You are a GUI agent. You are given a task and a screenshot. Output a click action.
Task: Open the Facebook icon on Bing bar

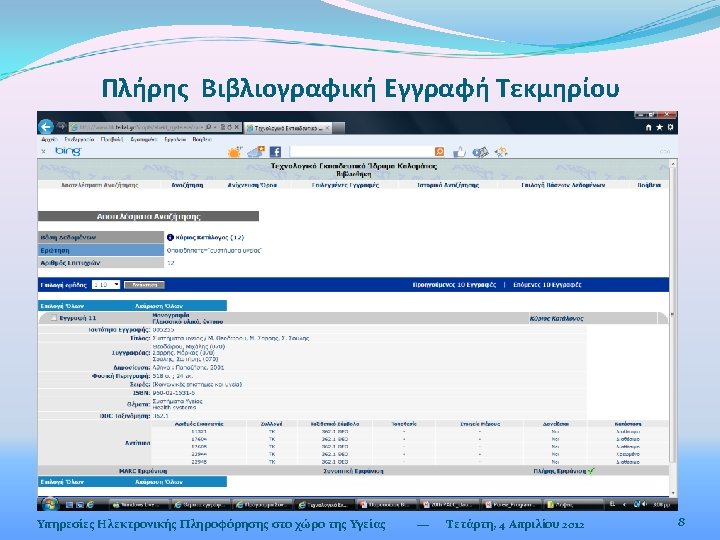[275, 152]
